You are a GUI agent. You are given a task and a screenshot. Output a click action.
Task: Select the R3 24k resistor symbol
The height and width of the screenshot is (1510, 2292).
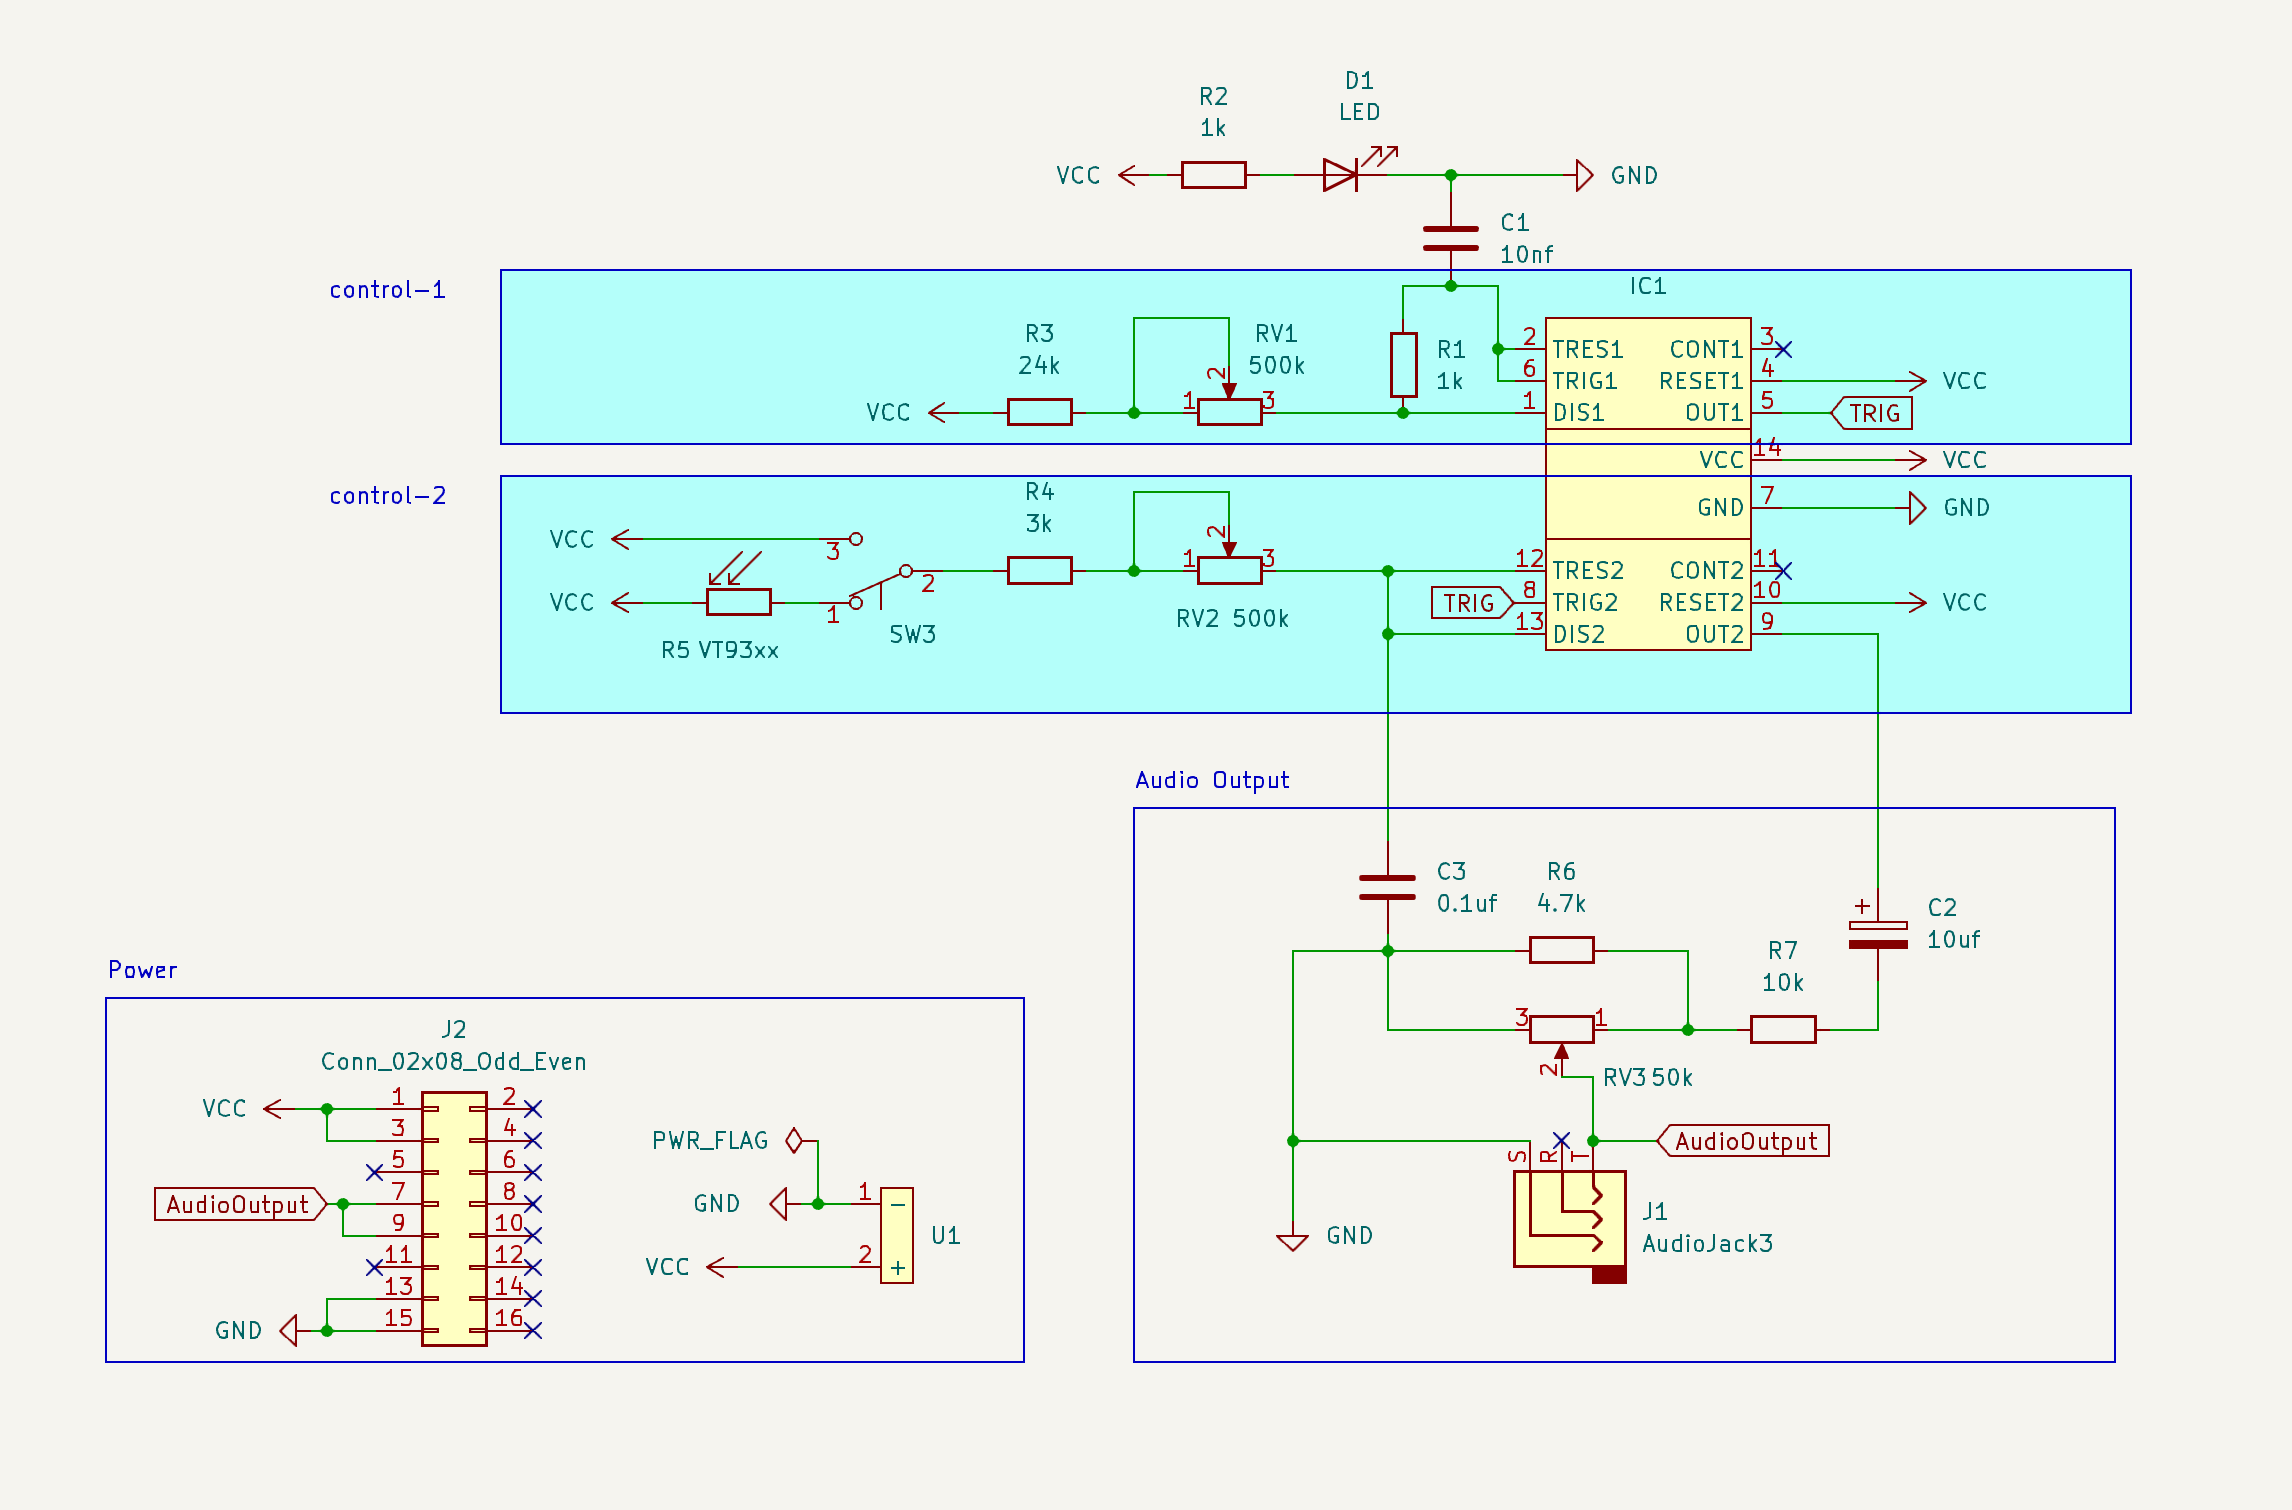[1039, 412]
